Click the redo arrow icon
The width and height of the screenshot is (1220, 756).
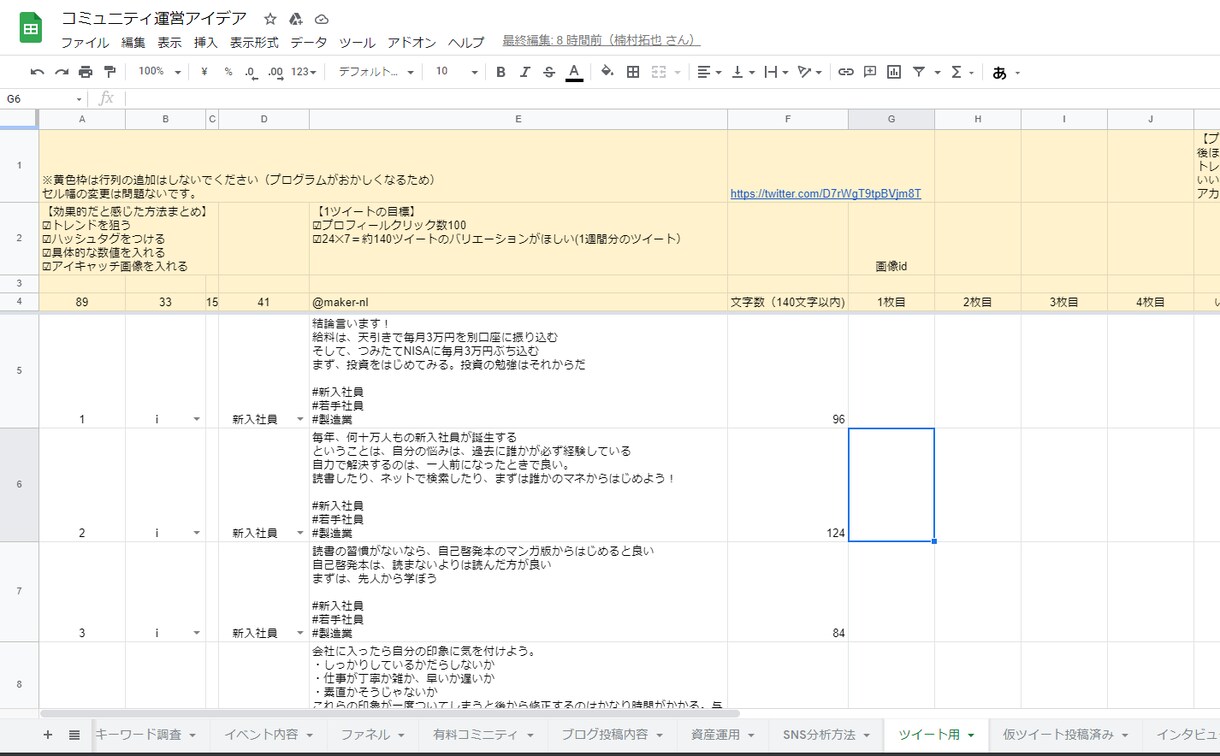[x=61, y=72]
